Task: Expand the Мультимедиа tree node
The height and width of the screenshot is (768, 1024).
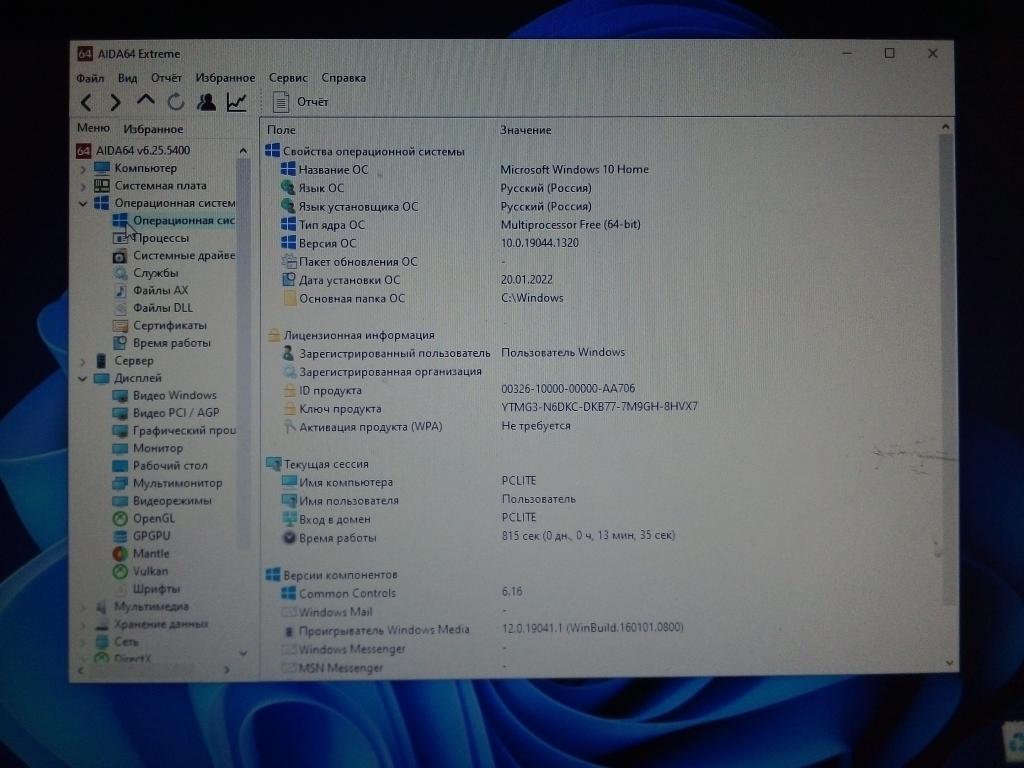Action: 83,607
